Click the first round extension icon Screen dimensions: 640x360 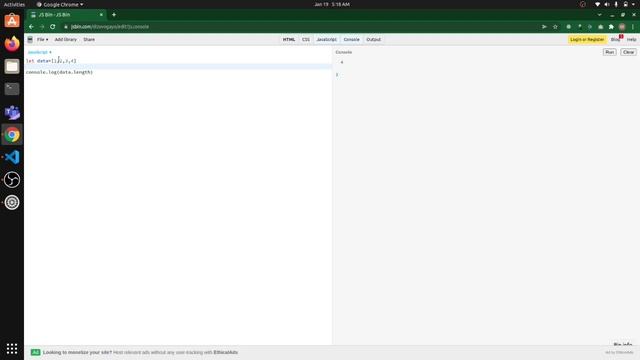coord(569,27)
